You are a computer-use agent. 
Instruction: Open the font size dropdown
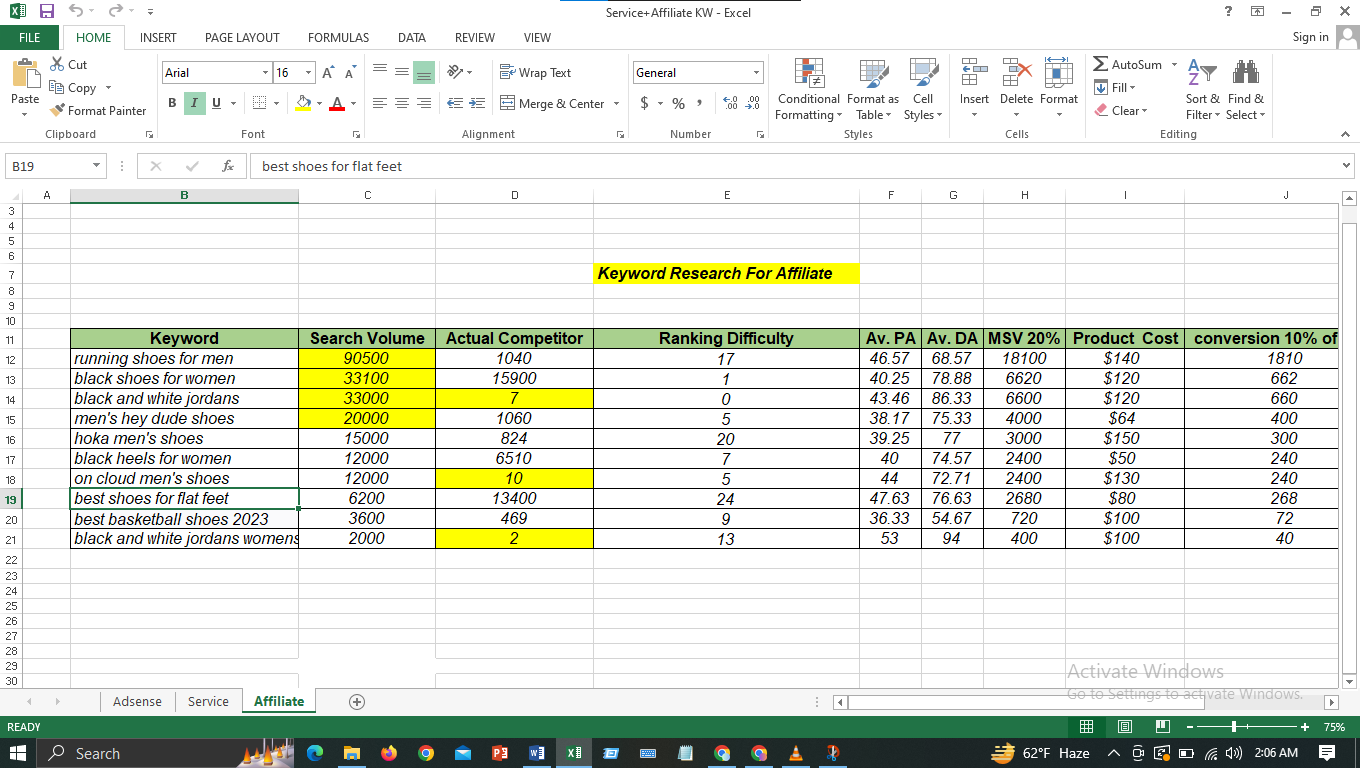pyautogui.click(x=309, y=73)
